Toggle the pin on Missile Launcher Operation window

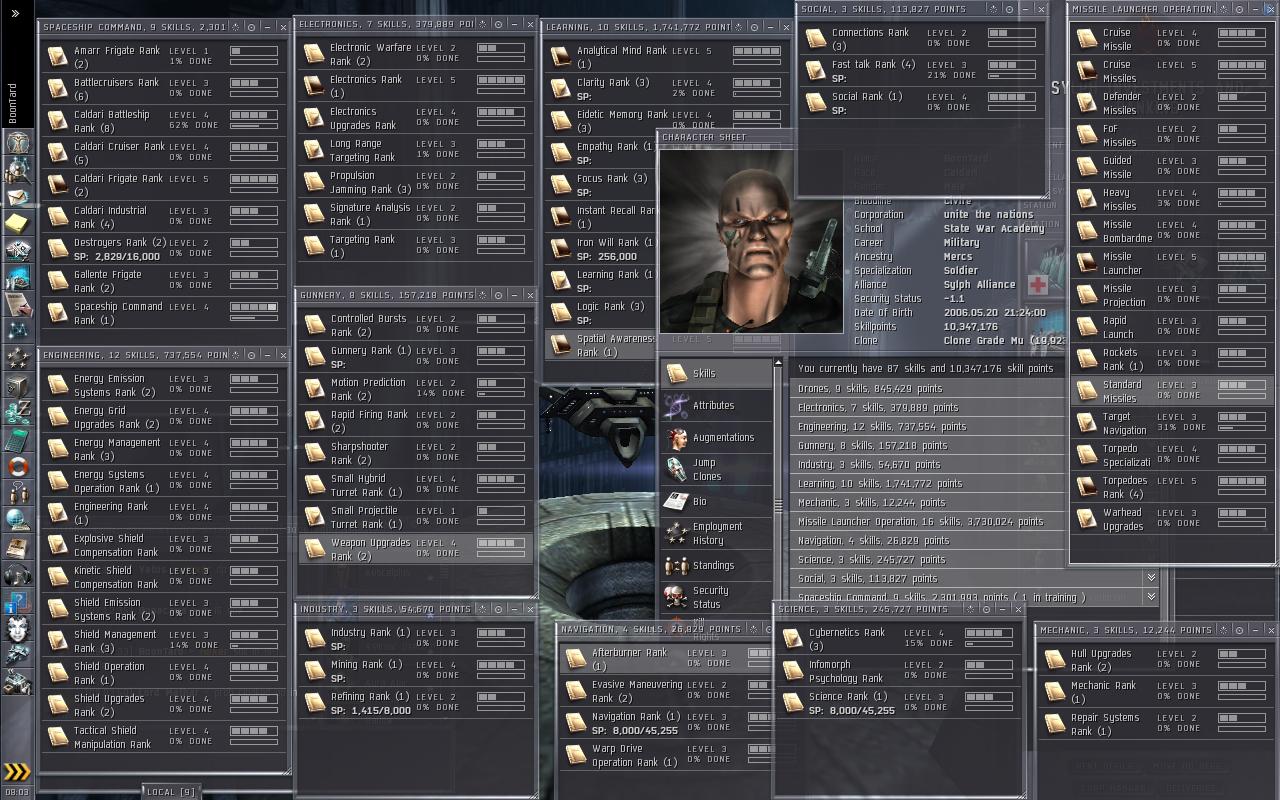1241,9
